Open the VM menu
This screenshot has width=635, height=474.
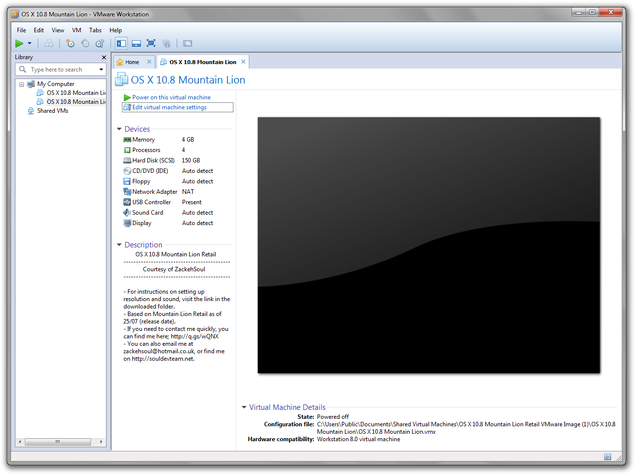(x=77, y=30)
